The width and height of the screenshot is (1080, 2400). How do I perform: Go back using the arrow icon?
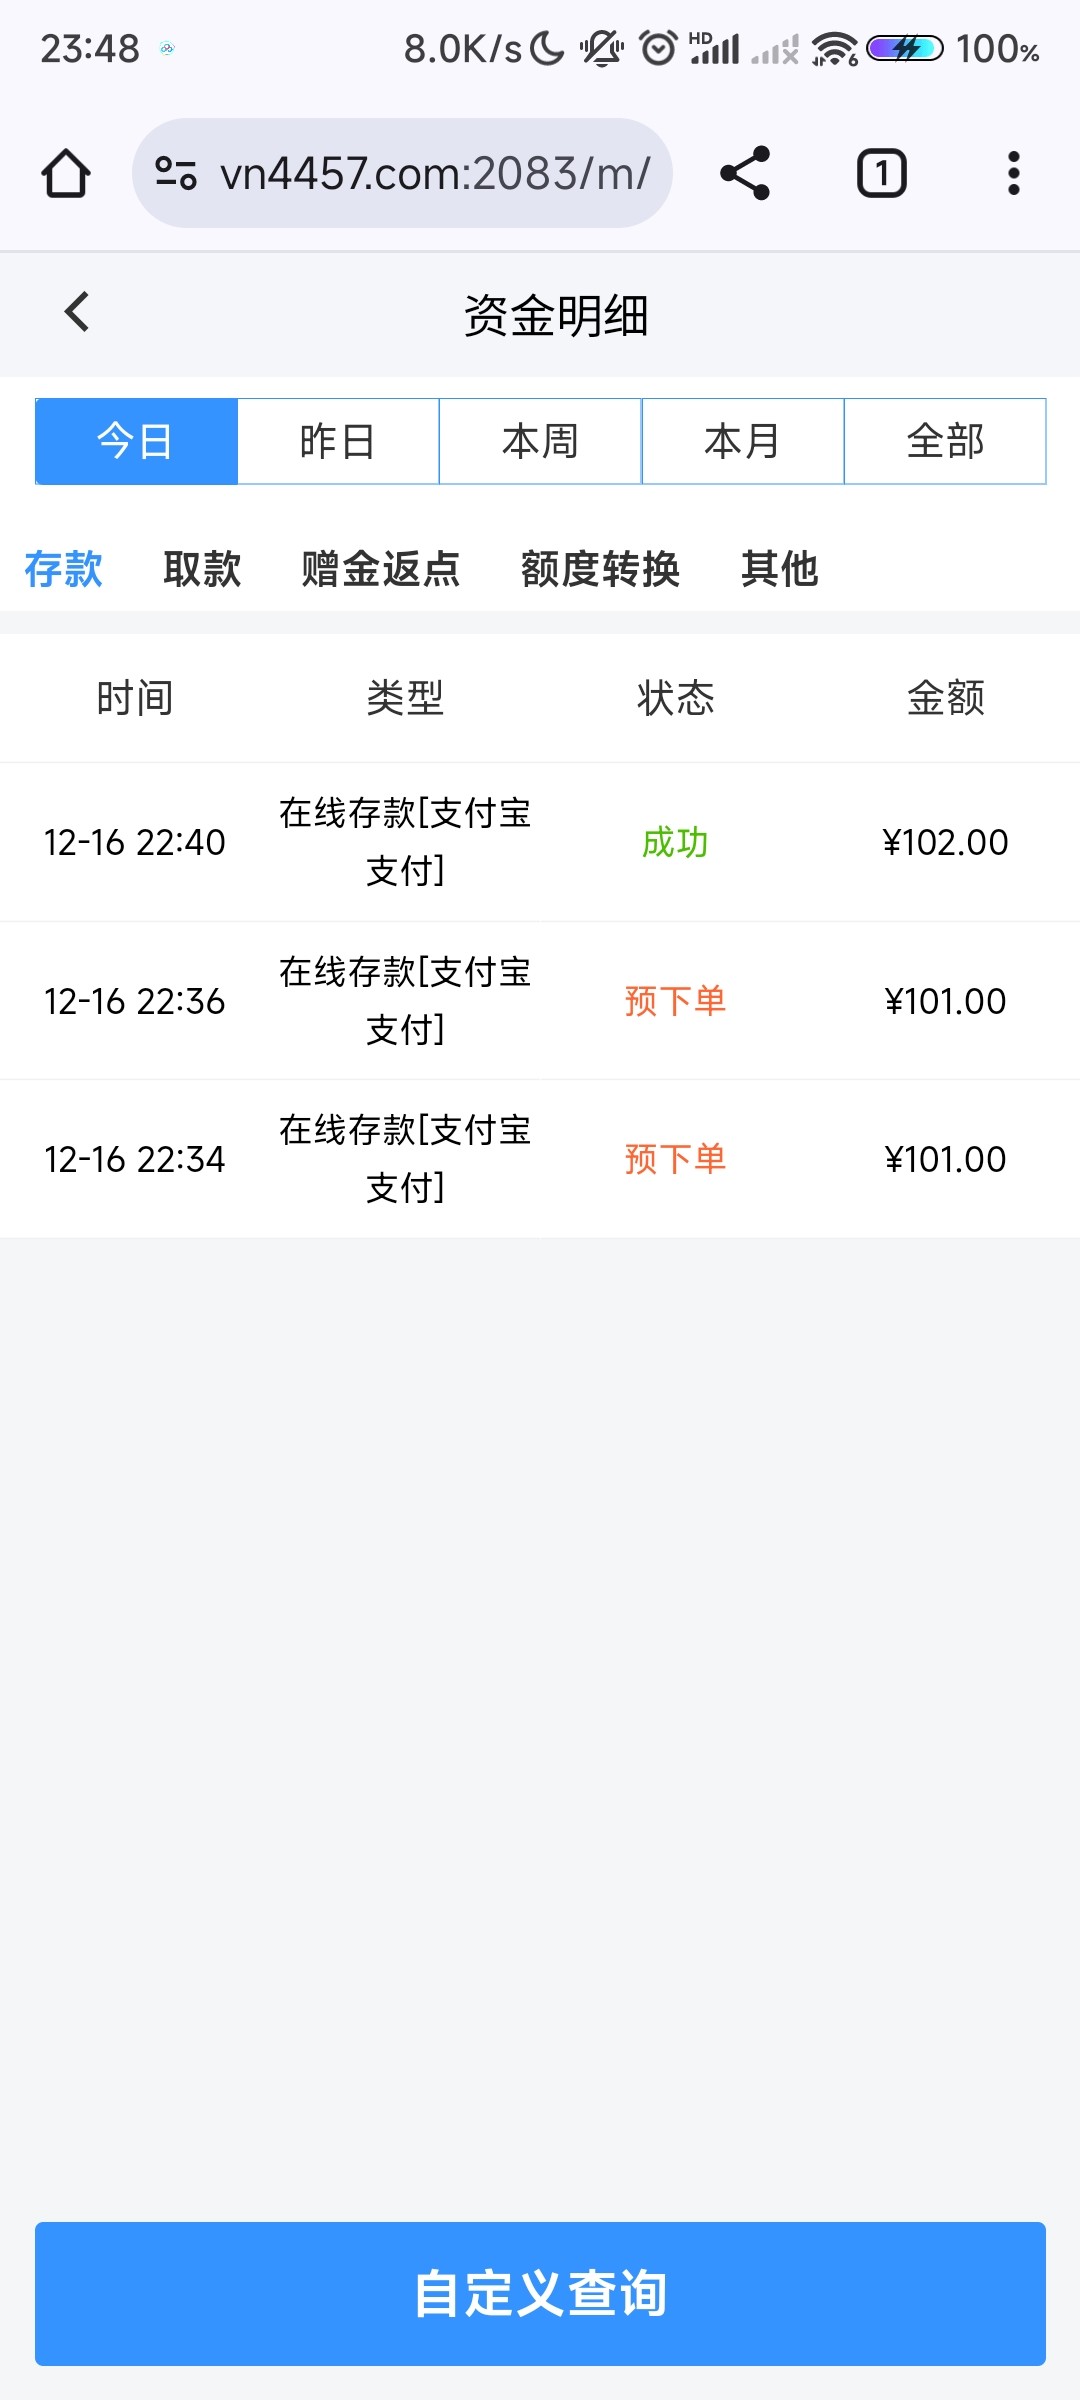(77, 312)
